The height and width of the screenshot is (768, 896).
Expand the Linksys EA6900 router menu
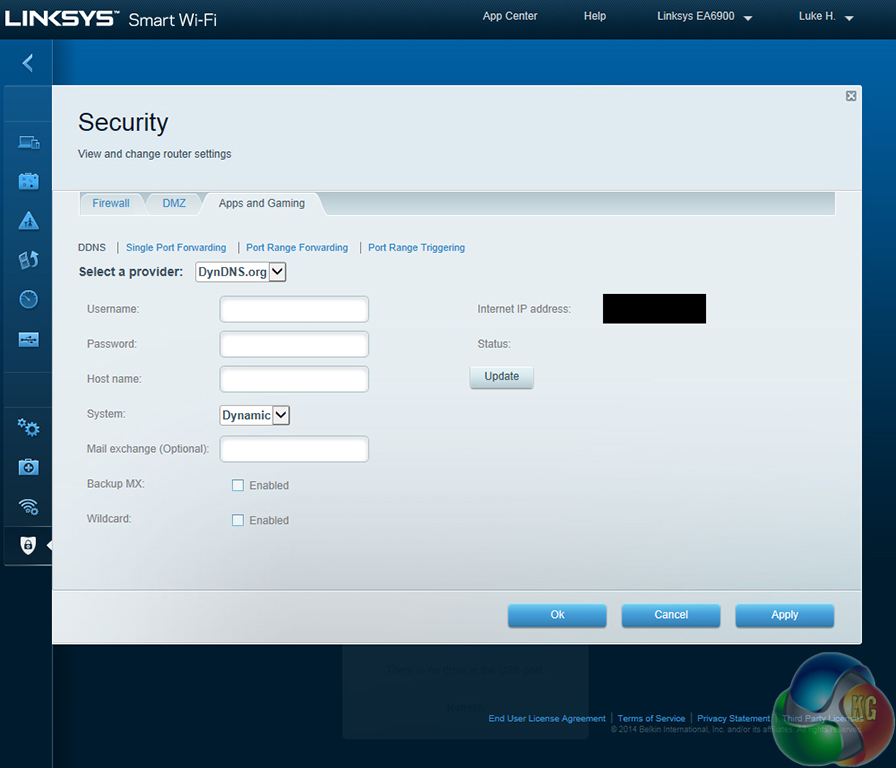[704, 17]
